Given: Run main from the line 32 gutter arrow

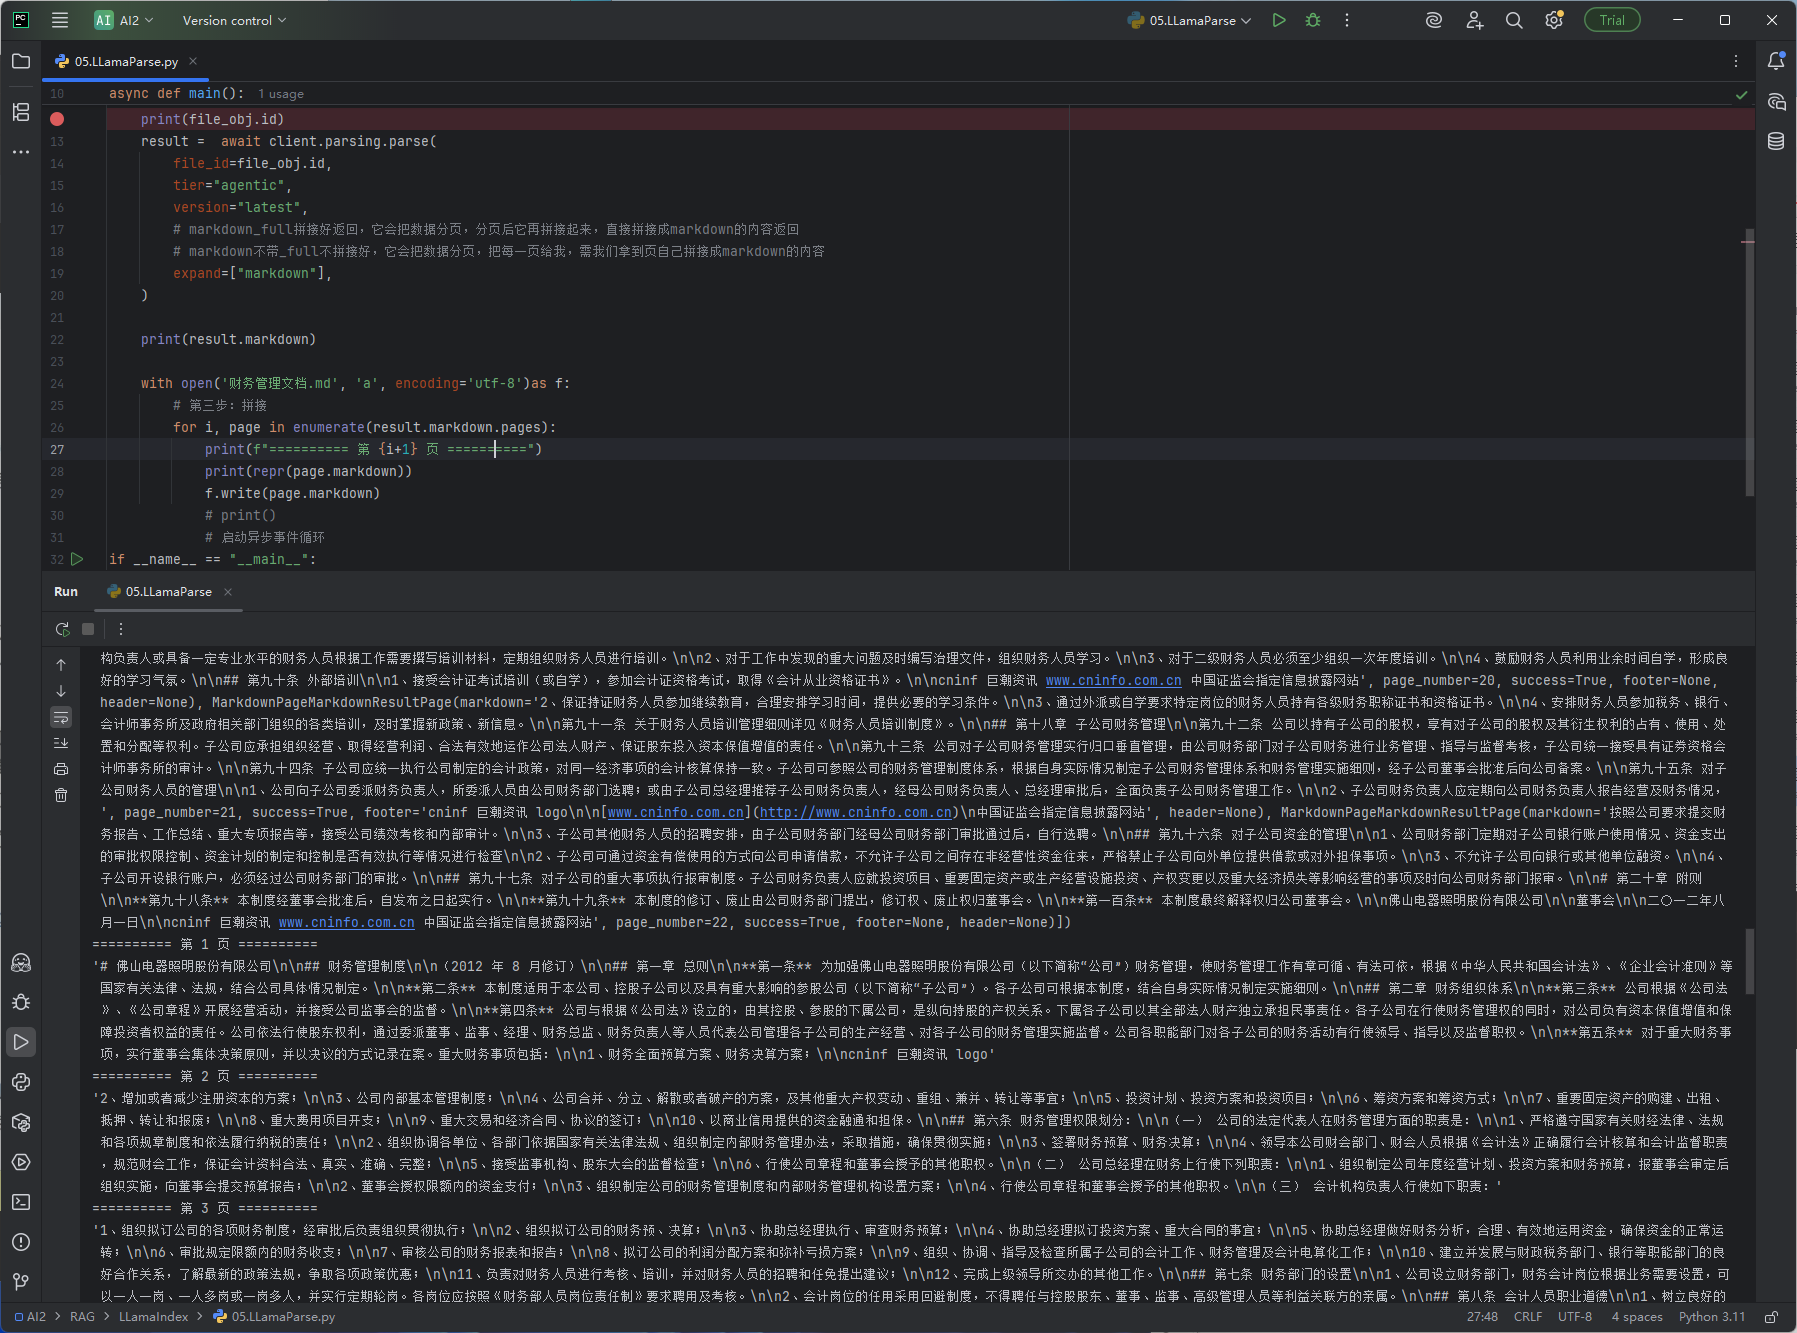Looking at the screenshot, I should pos(77,559).
